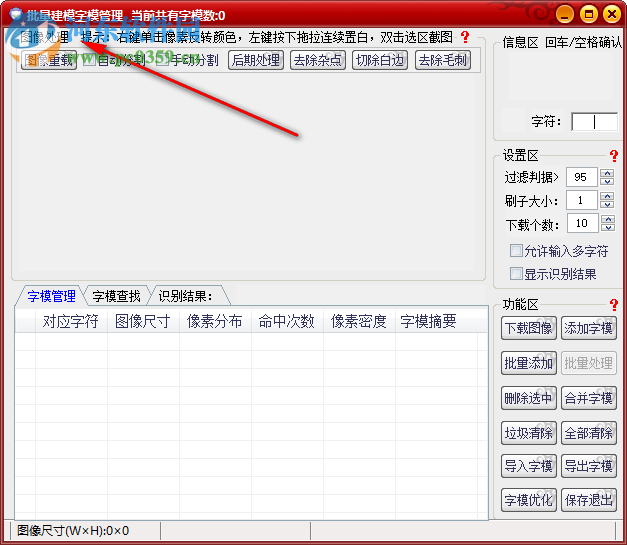Focus the 字符 input box
627x545 pixels.
click(595, 122)
